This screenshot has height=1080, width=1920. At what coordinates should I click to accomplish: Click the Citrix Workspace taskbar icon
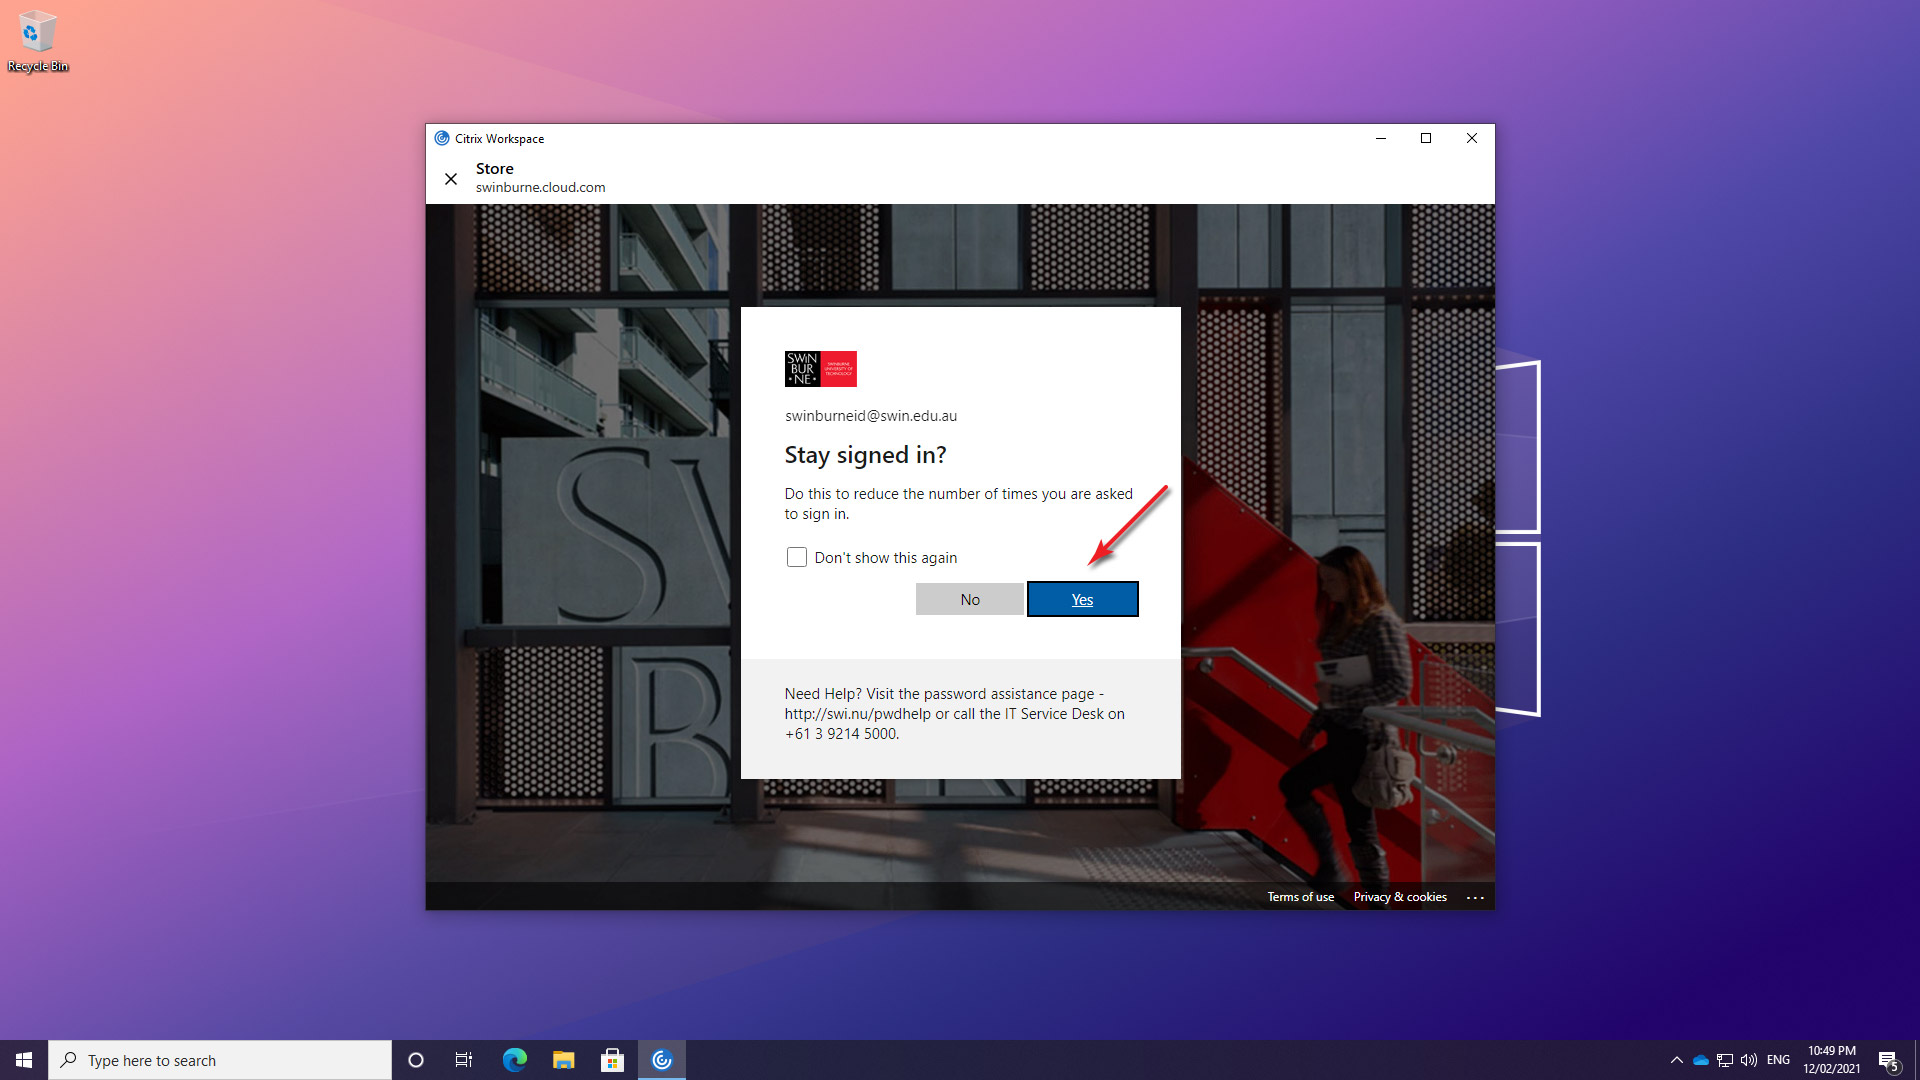tap(662, 1060)
